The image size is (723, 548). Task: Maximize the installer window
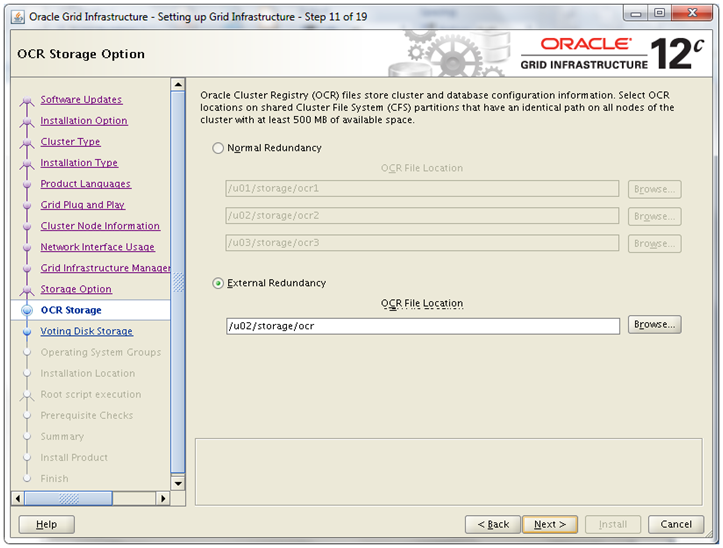pos(659,13)
